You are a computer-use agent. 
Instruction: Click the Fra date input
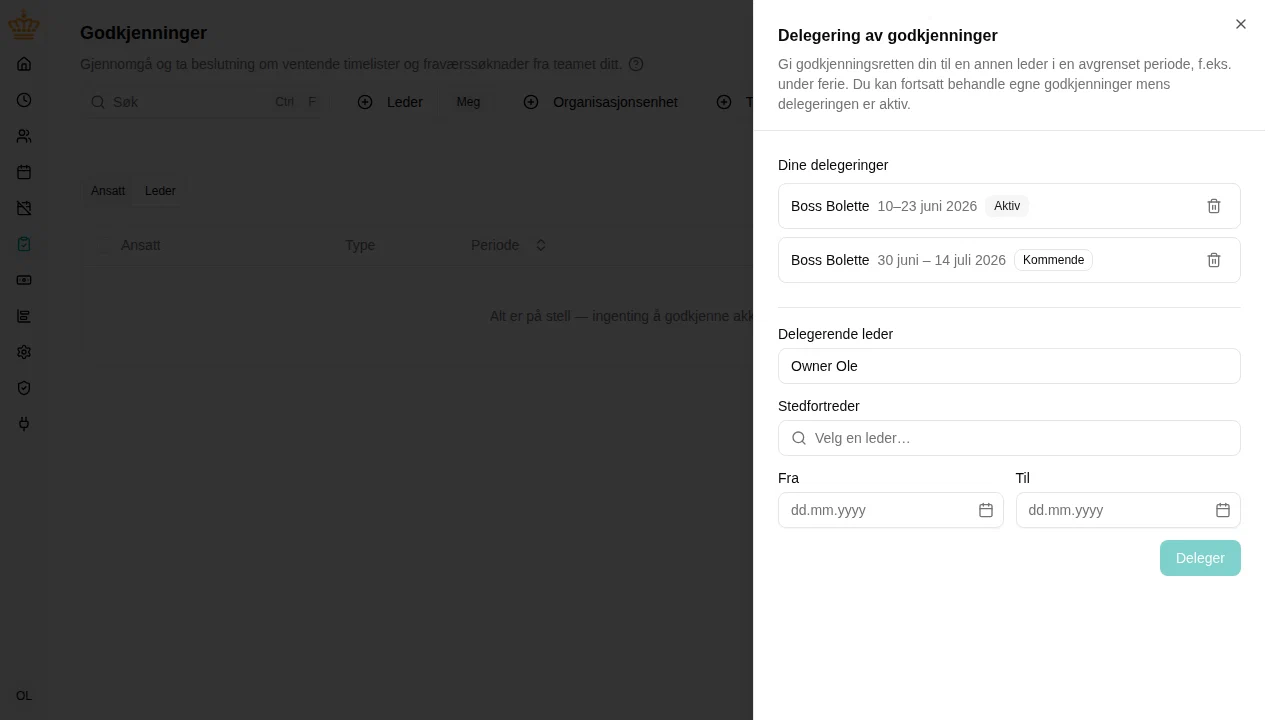coord(890,510)
